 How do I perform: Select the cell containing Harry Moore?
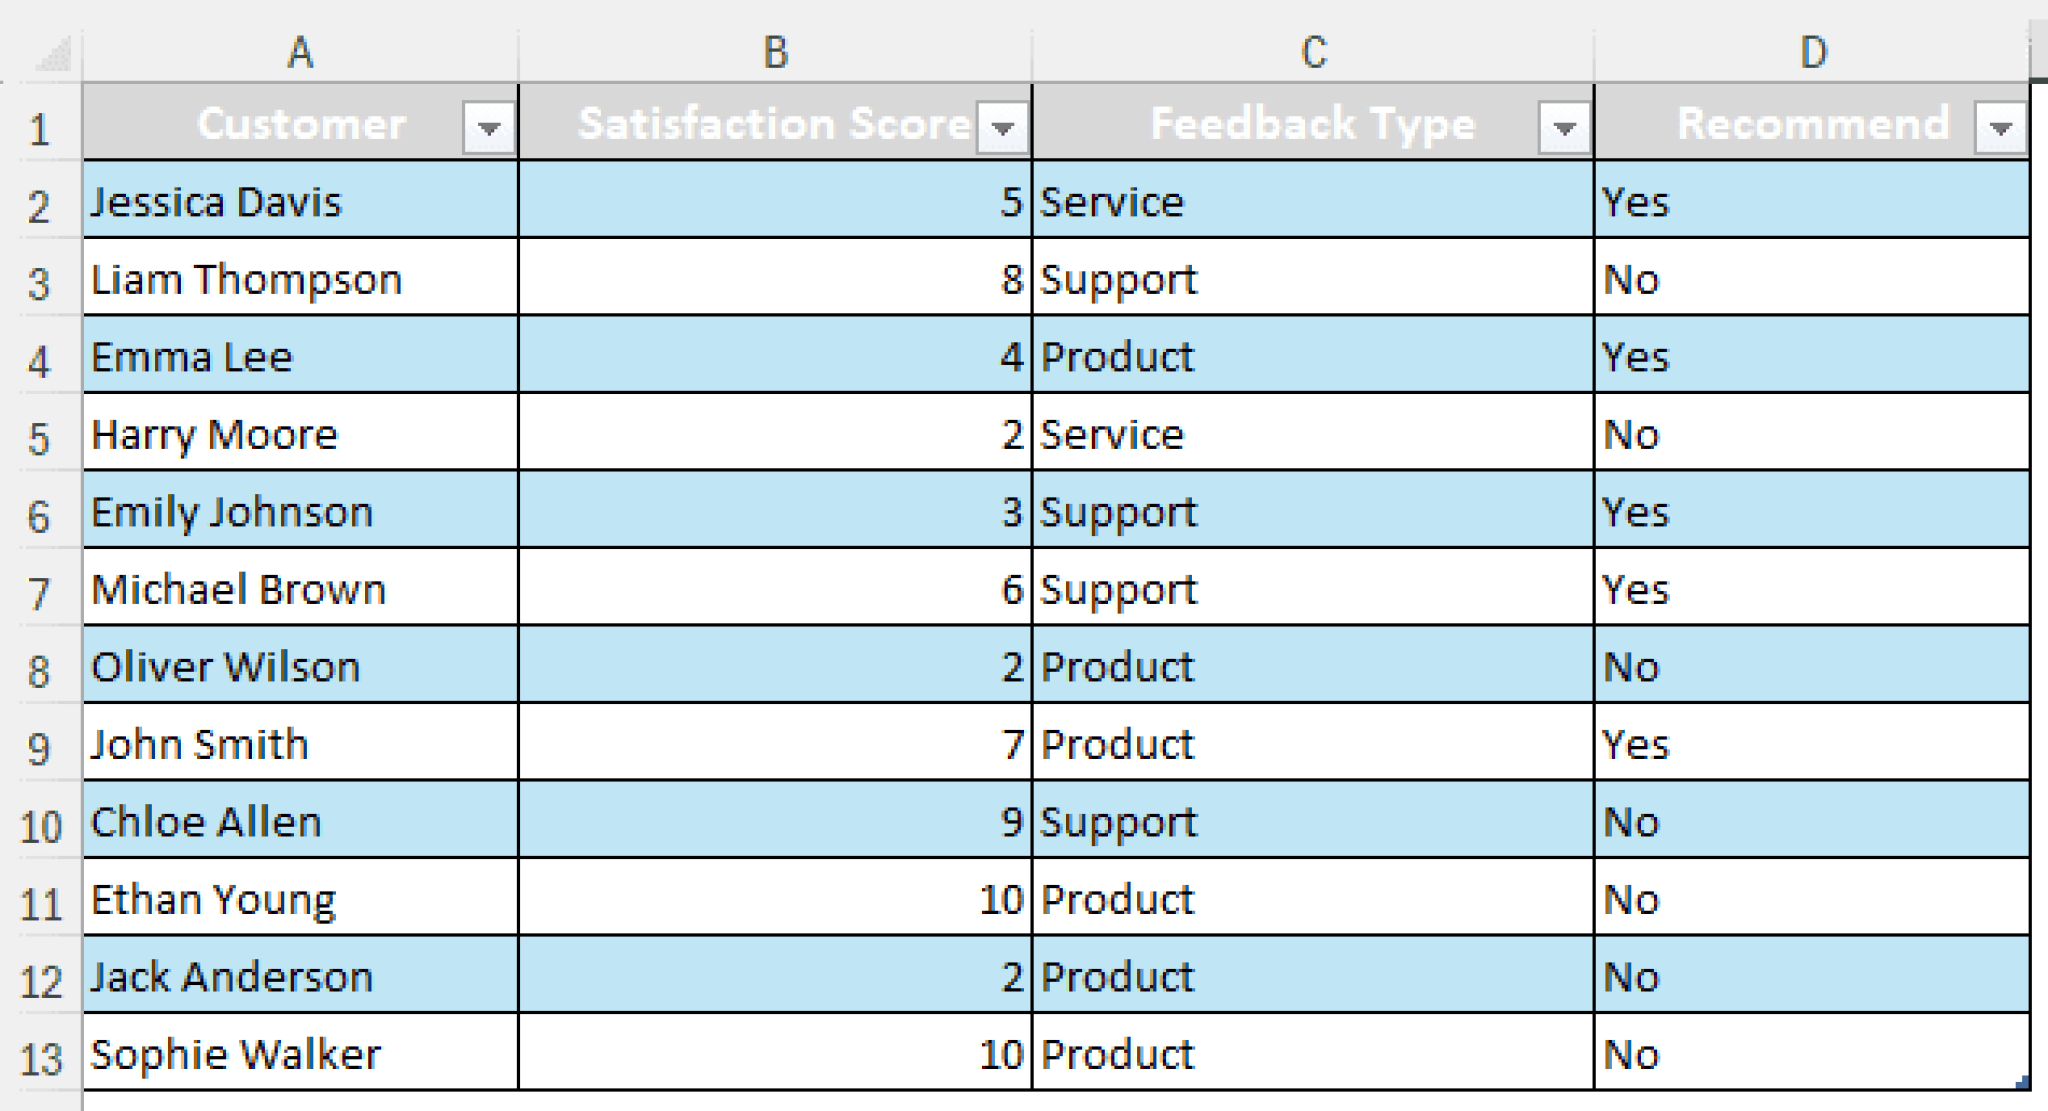(299, 434)
